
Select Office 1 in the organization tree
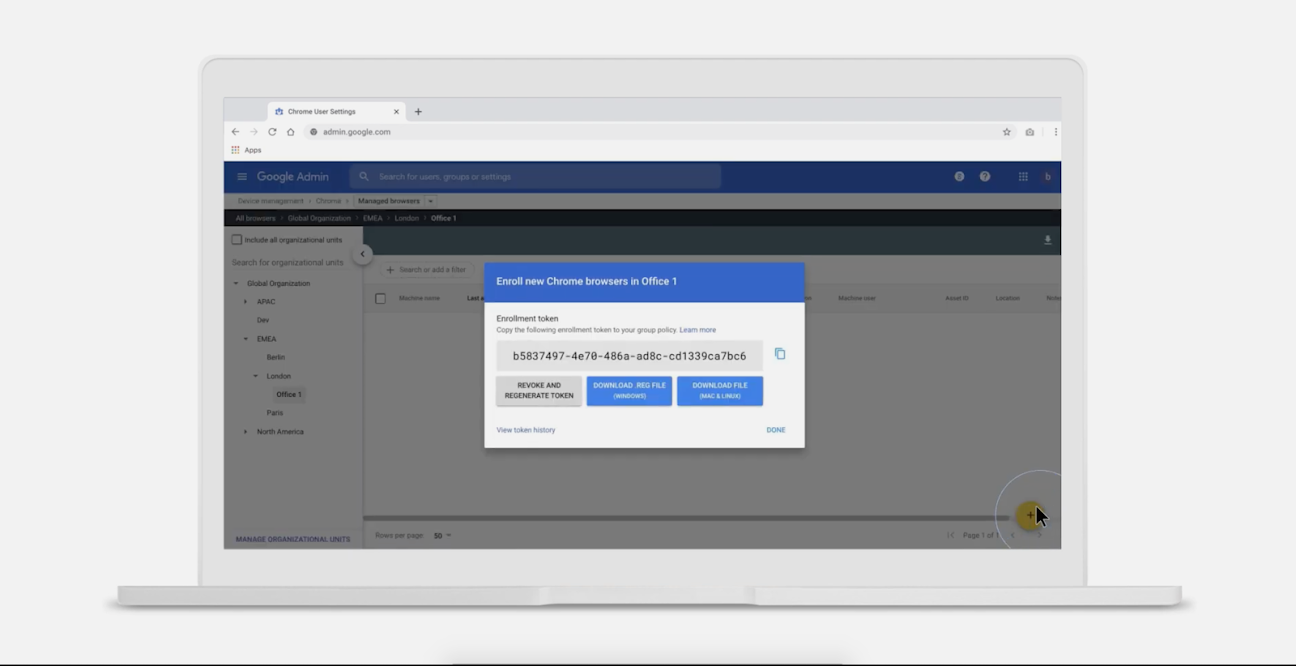tap(288, 395)
